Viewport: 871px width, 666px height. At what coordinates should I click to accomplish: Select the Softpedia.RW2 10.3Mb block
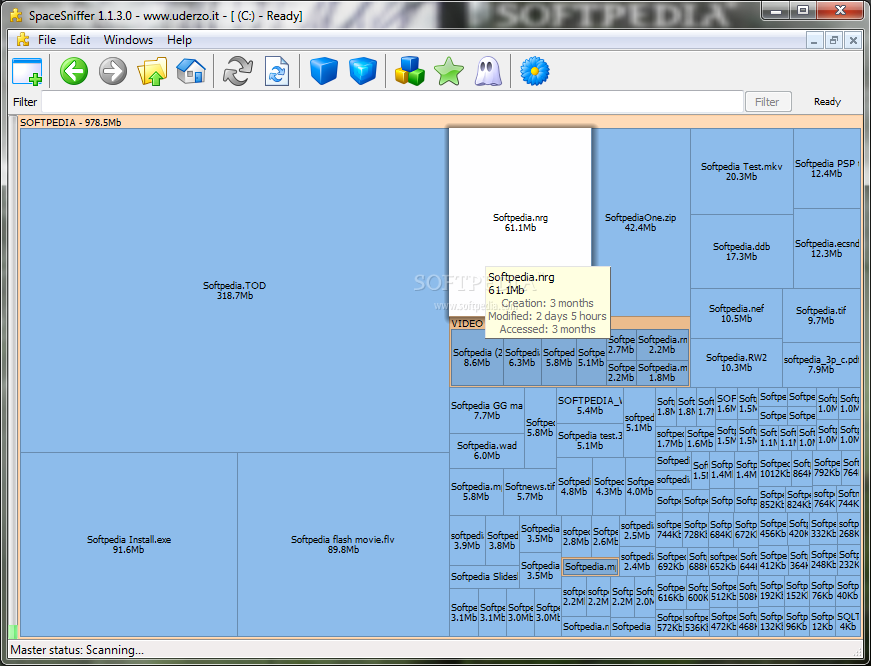pyautogui.click(x=737, y=363)
